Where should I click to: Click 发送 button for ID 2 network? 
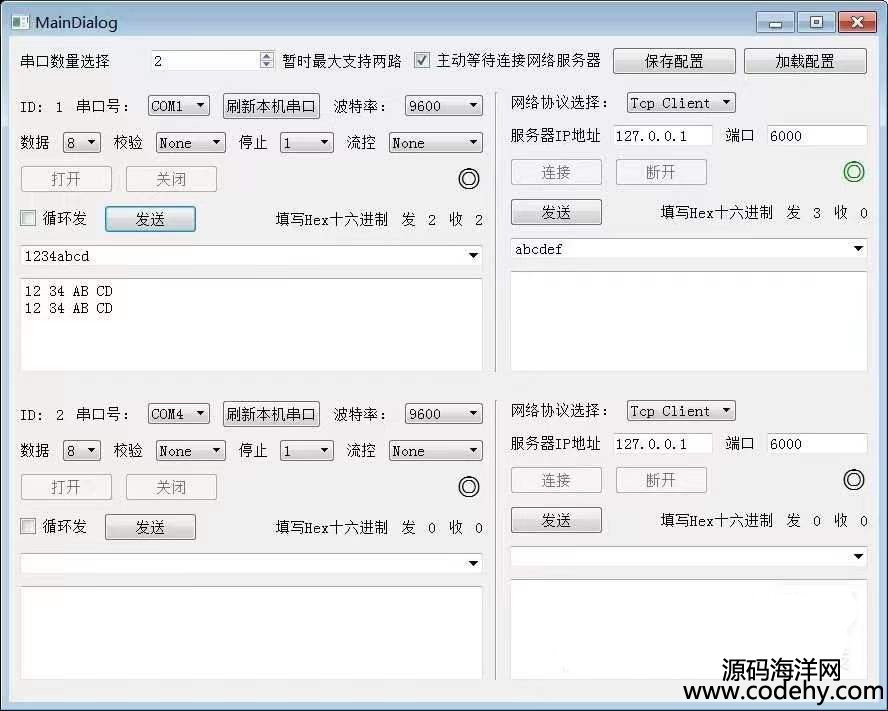[556, 520]
